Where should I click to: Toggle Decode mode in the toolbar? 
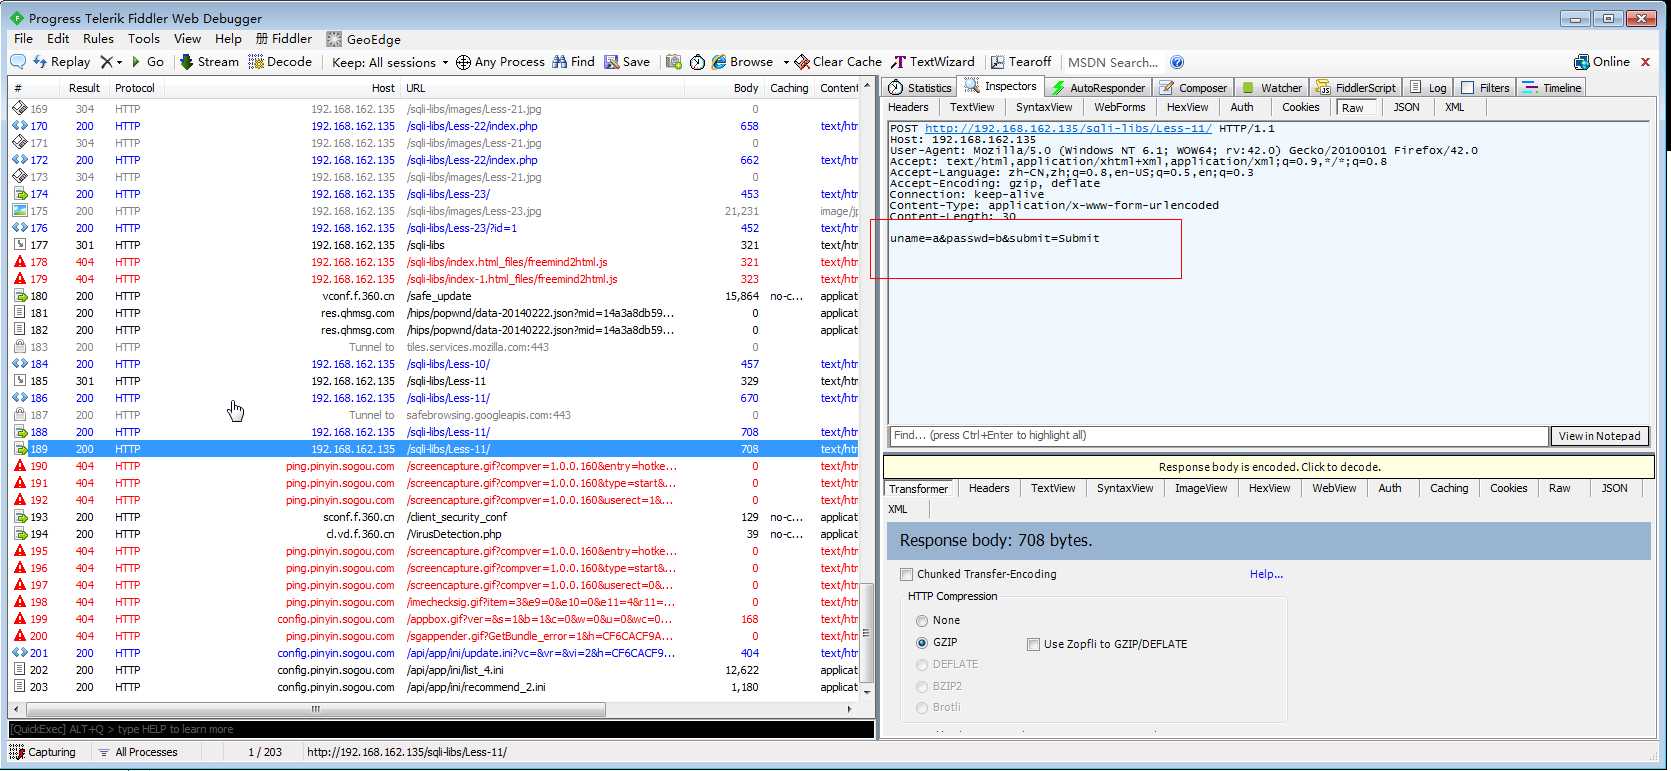click(x=280, y=62)
